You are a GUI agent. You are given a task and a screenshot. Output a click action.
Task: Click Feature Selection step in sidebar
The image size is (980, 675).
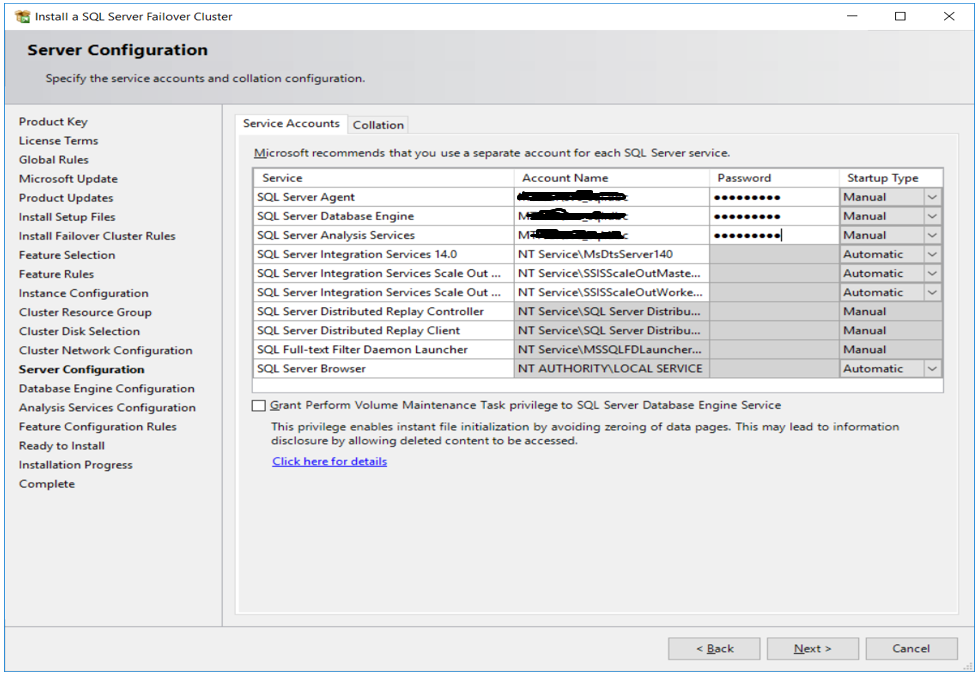coord(67,255)
